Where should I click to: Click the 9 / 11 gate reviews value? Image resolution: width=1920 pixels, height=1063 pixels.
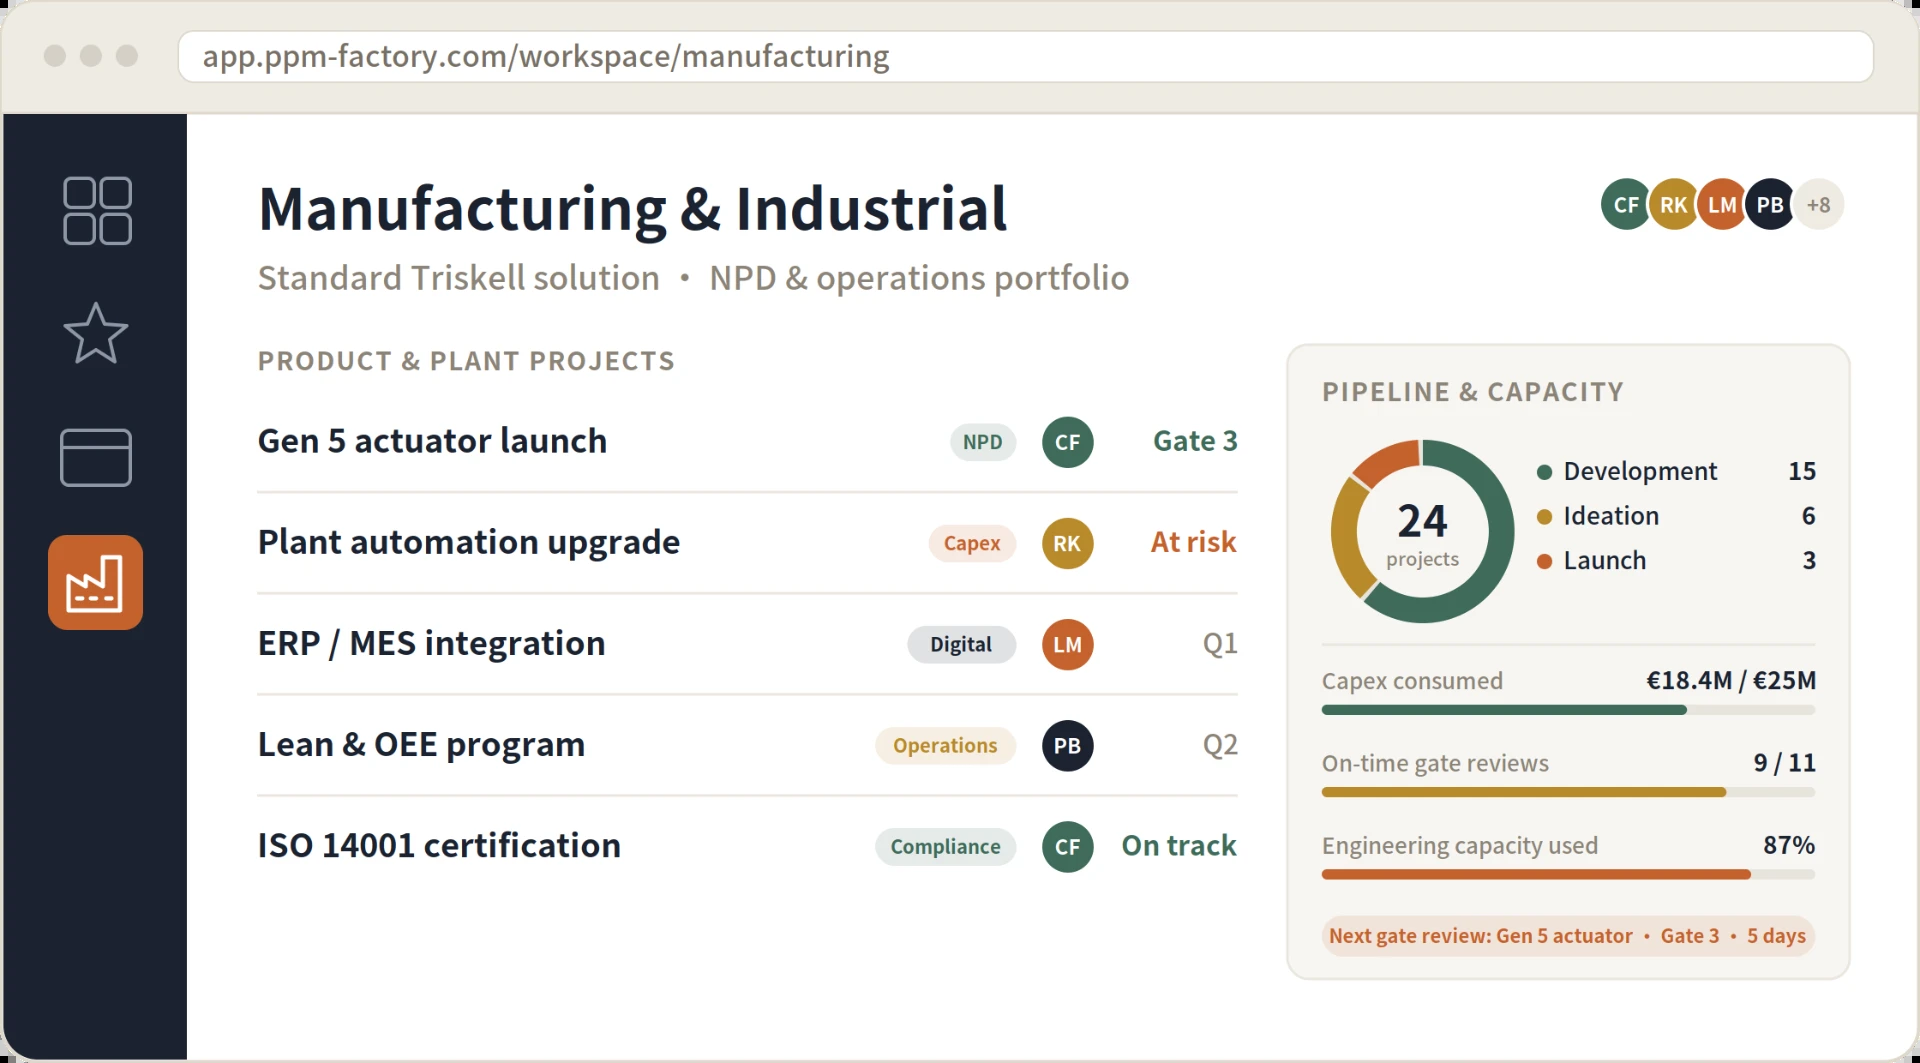click(x=1785, y=763)
